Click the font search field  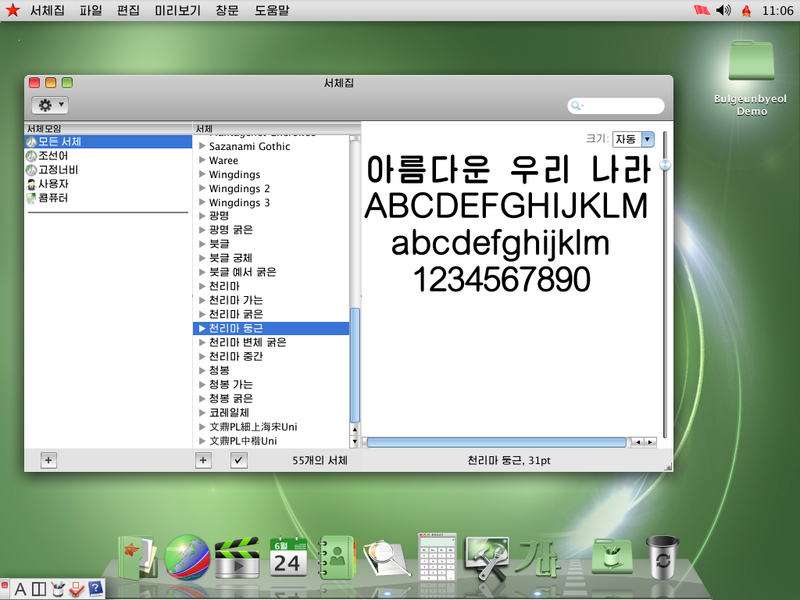click(620, 105)
